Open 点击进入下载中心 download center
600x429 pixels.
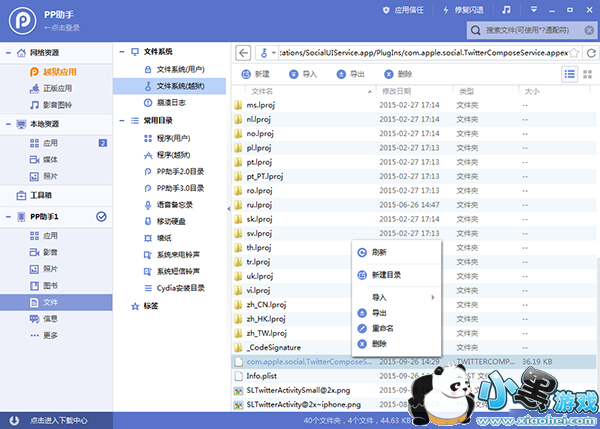[x=56, y=421]
